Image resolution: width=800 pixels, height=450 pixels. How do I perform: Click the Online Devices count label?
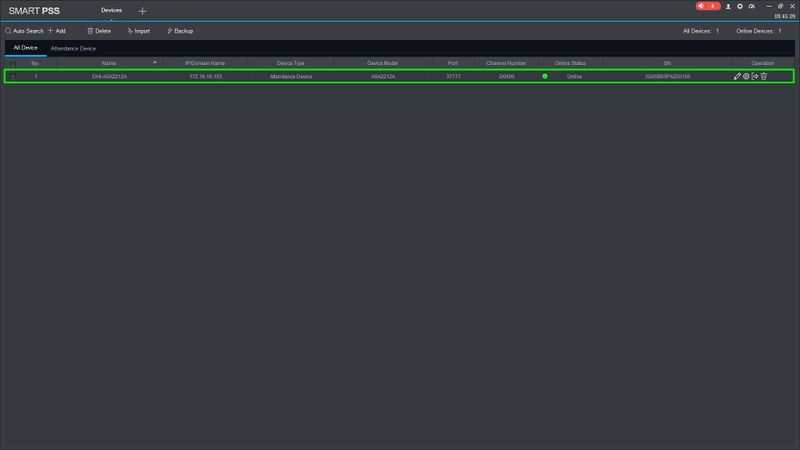(759, 31)
